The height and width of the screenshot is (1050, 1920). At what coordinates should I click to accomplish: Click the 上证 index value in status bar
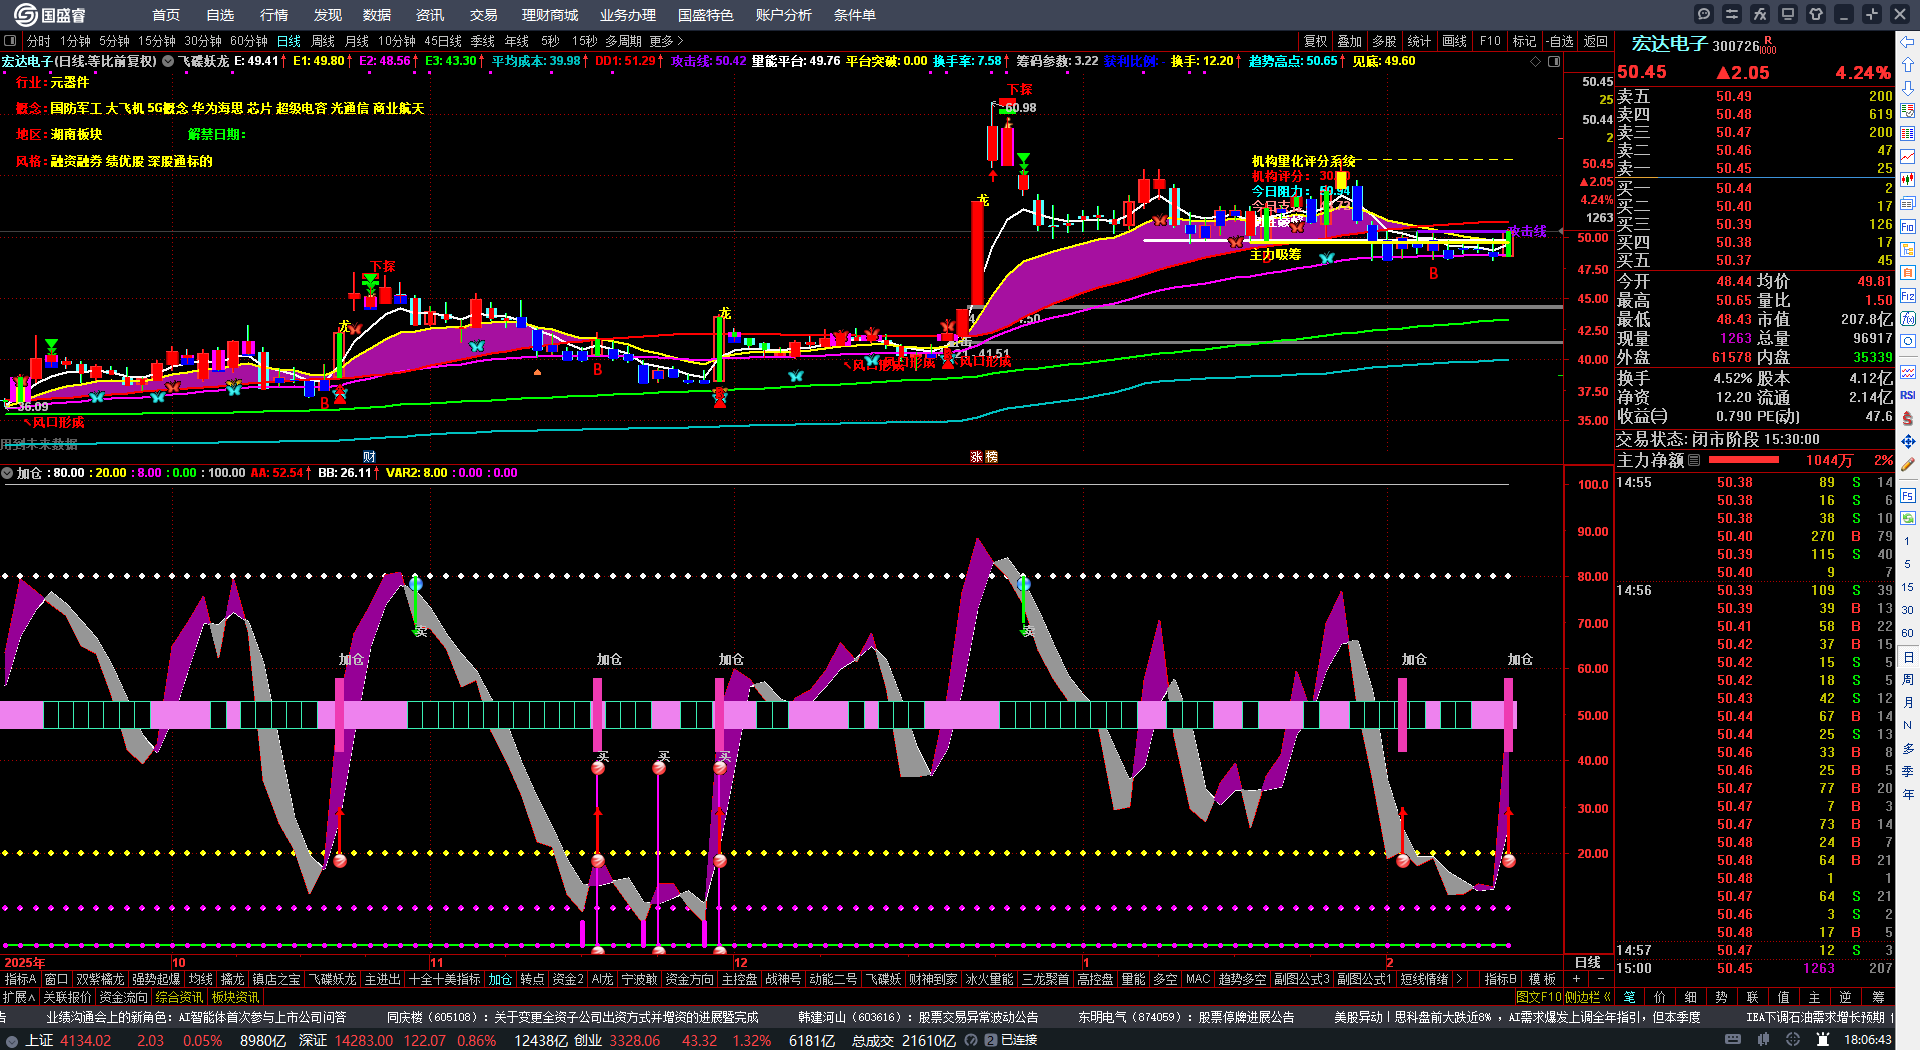click(x=86, y=1041)
